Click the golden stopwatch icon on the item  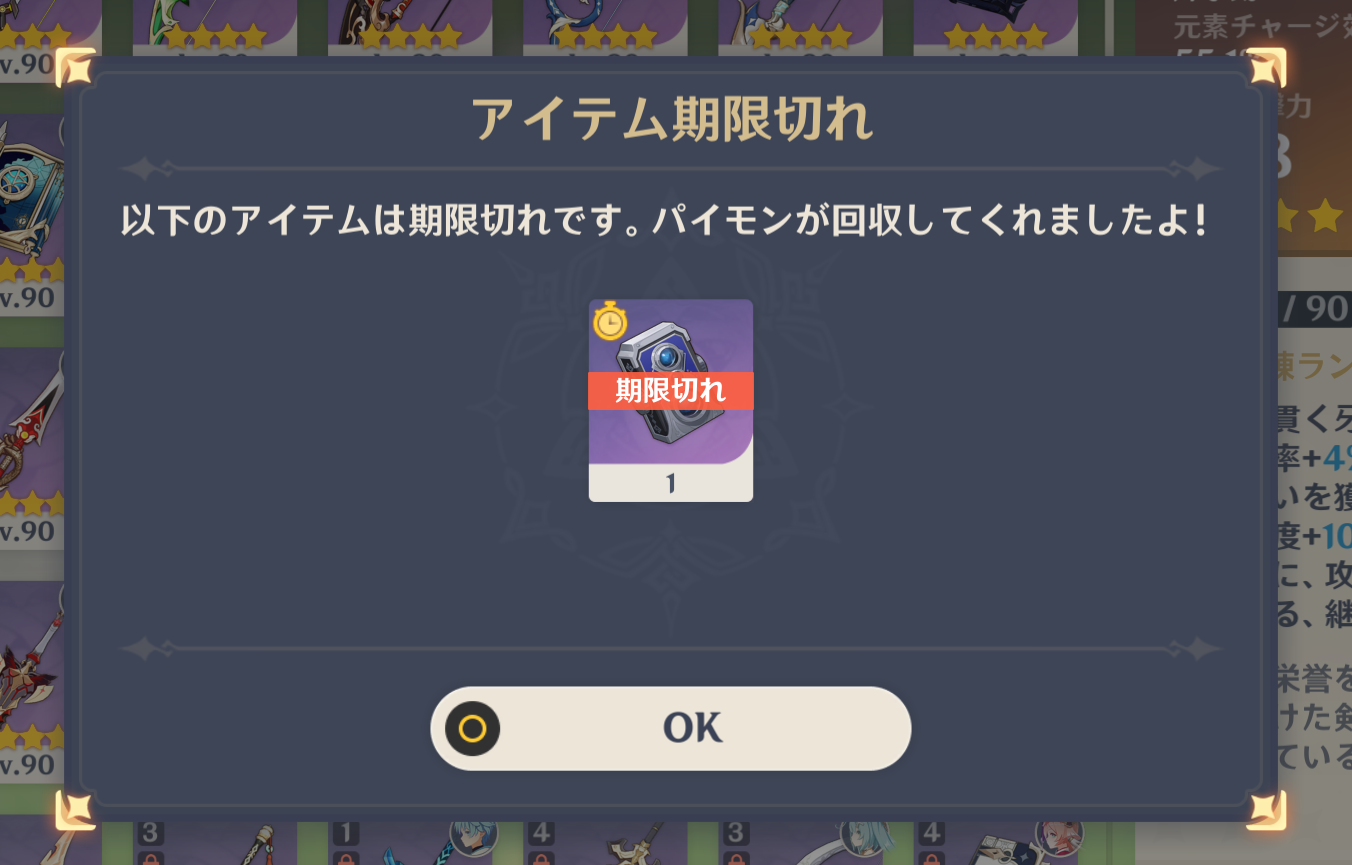pyautogui.click(x=610, y=321)
